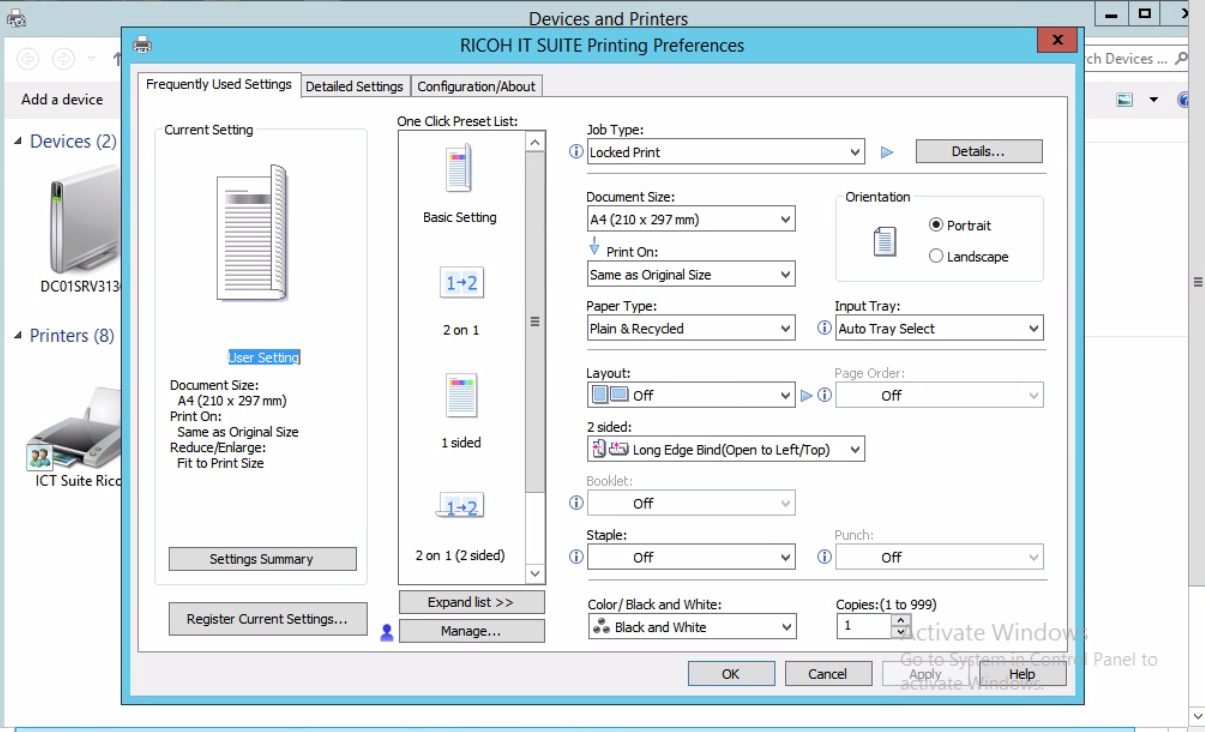The width and height of the screenshot is (1205, 732).
Task: Click the Help button
Action: pyautogui.click(x=1022, y=674)
